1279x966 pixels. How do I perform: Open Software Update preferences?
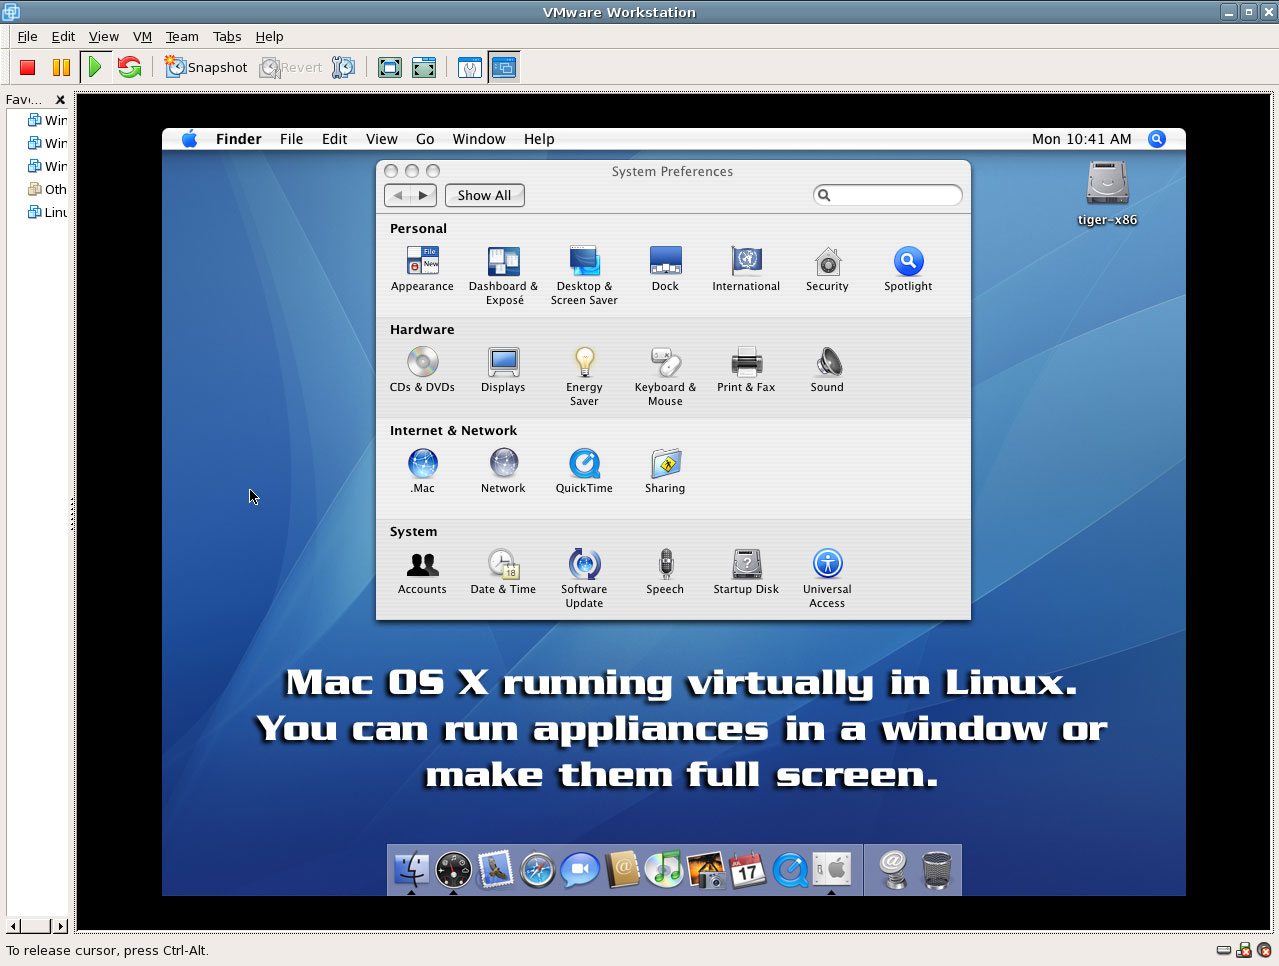point(584,579)
